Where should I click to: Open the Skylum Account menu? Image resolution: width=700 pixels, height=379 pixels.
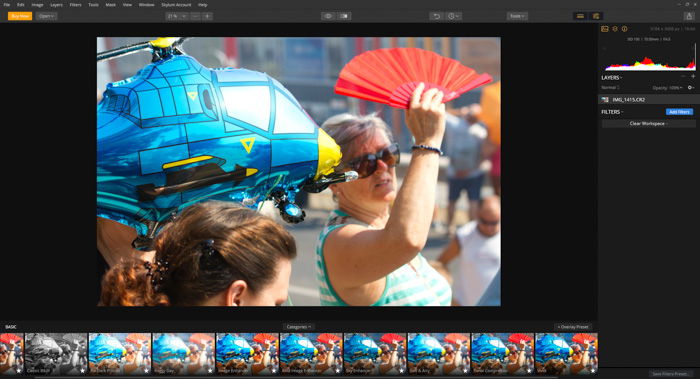pyautogui.click(x=176, y=5)
